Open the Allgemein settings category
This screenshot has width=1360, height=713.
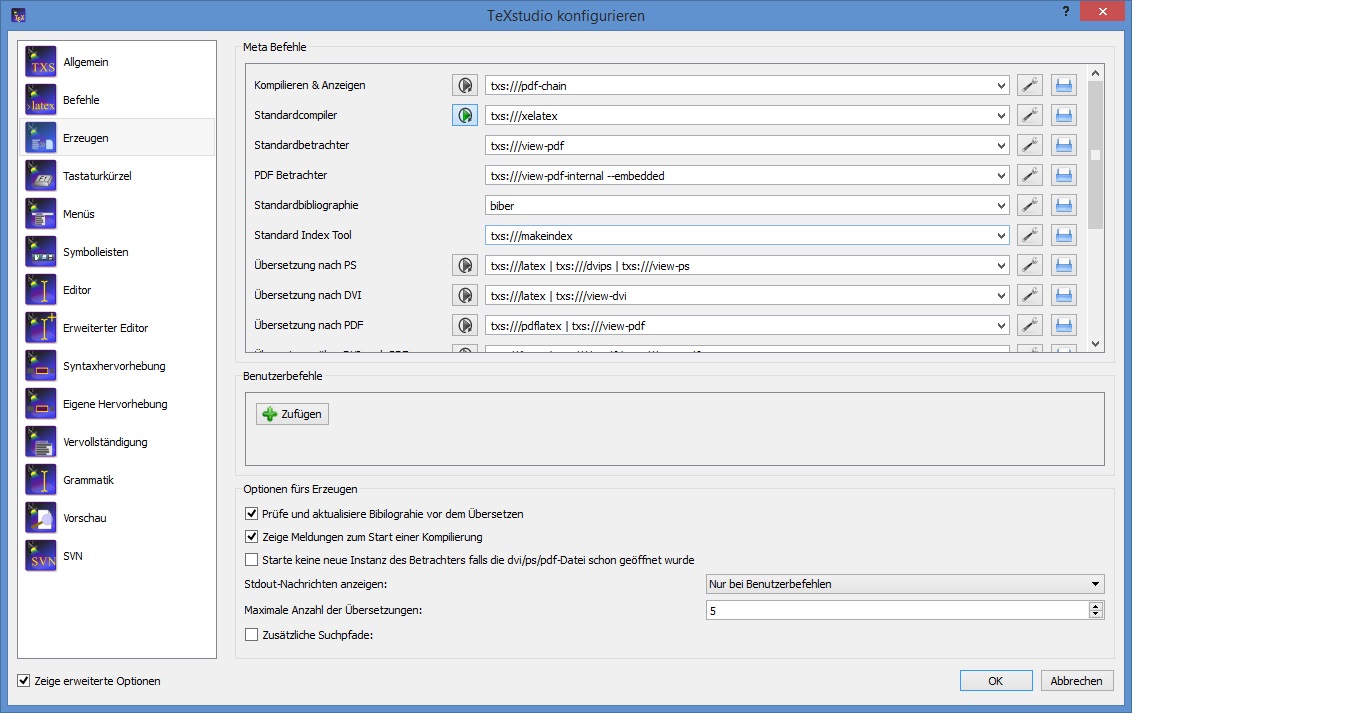point(117,62)
